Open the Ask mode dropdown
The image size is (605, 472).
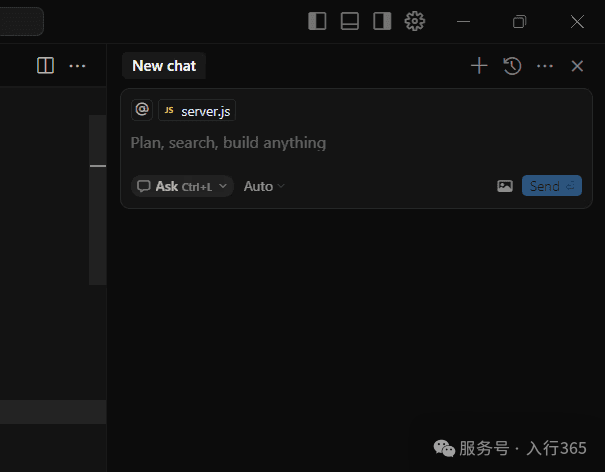183,186
